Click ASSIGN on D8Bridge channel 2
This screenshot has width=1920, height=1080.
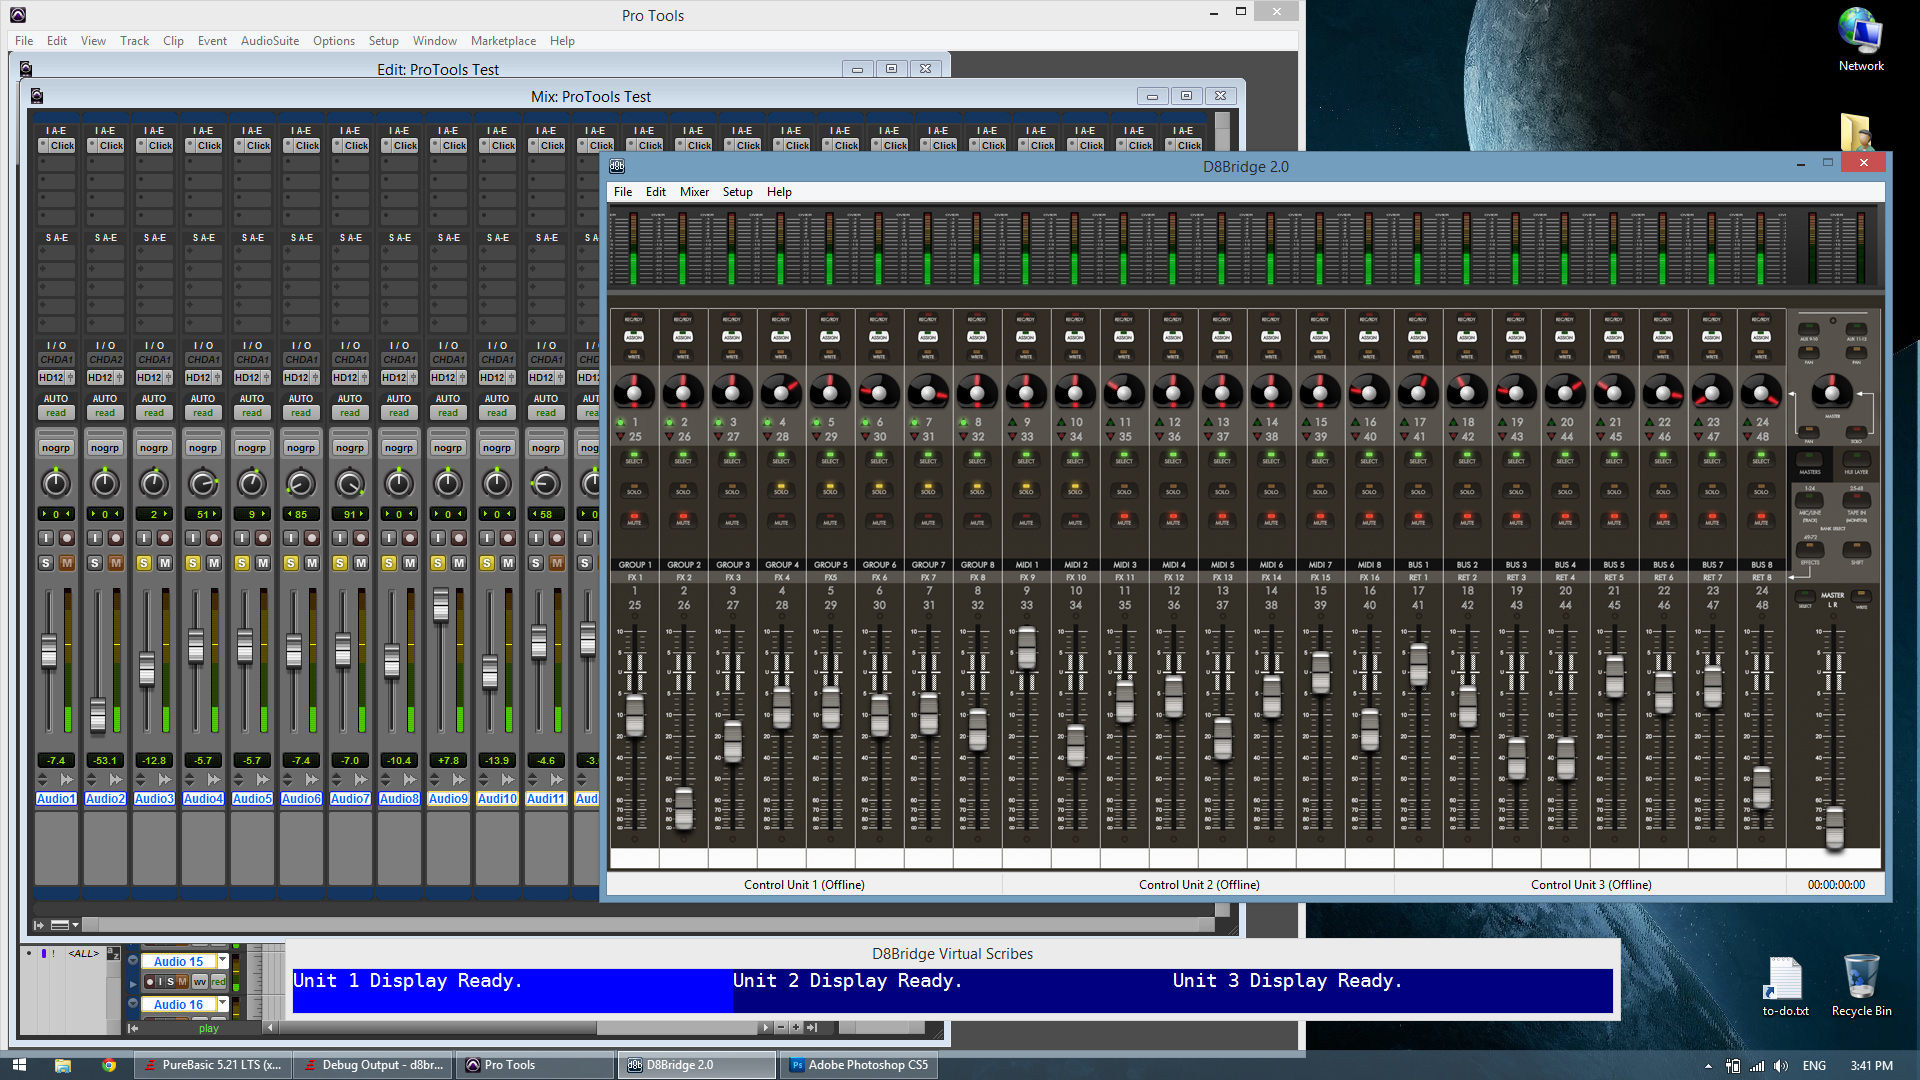coord(683,337)
